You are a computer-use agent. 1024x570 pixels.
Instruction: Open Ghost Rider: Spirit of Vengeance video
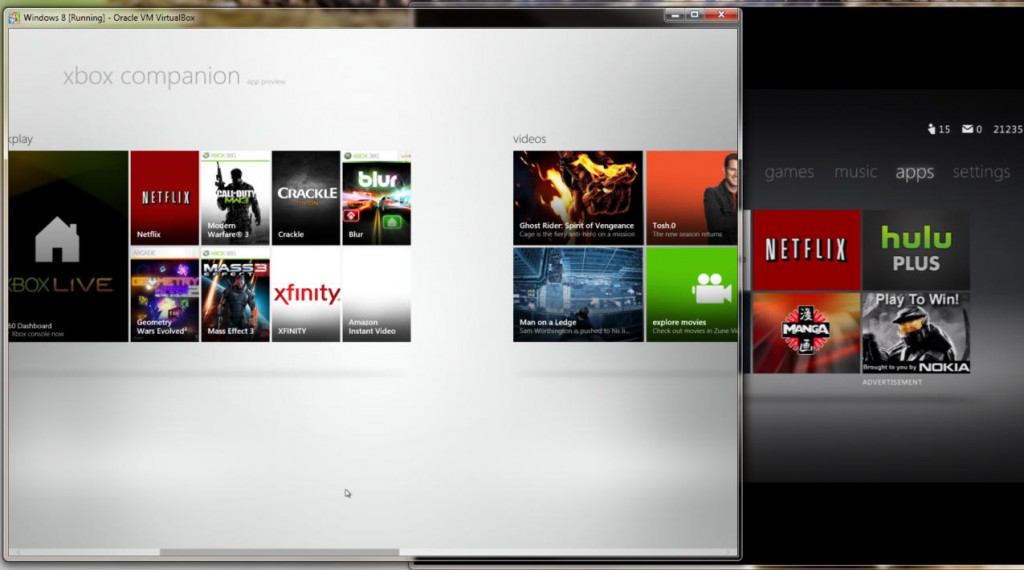tap(578, 198)
